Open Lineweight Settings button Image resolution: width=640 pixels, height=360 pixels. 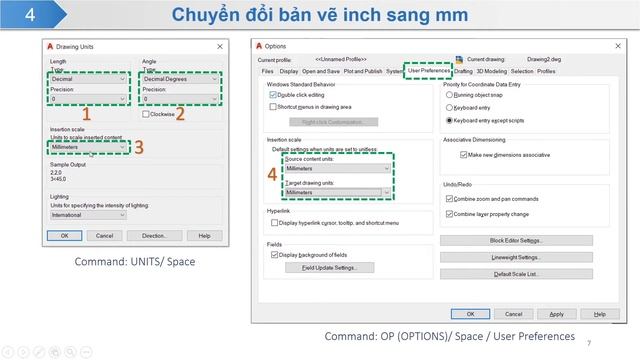click(516, 257)
